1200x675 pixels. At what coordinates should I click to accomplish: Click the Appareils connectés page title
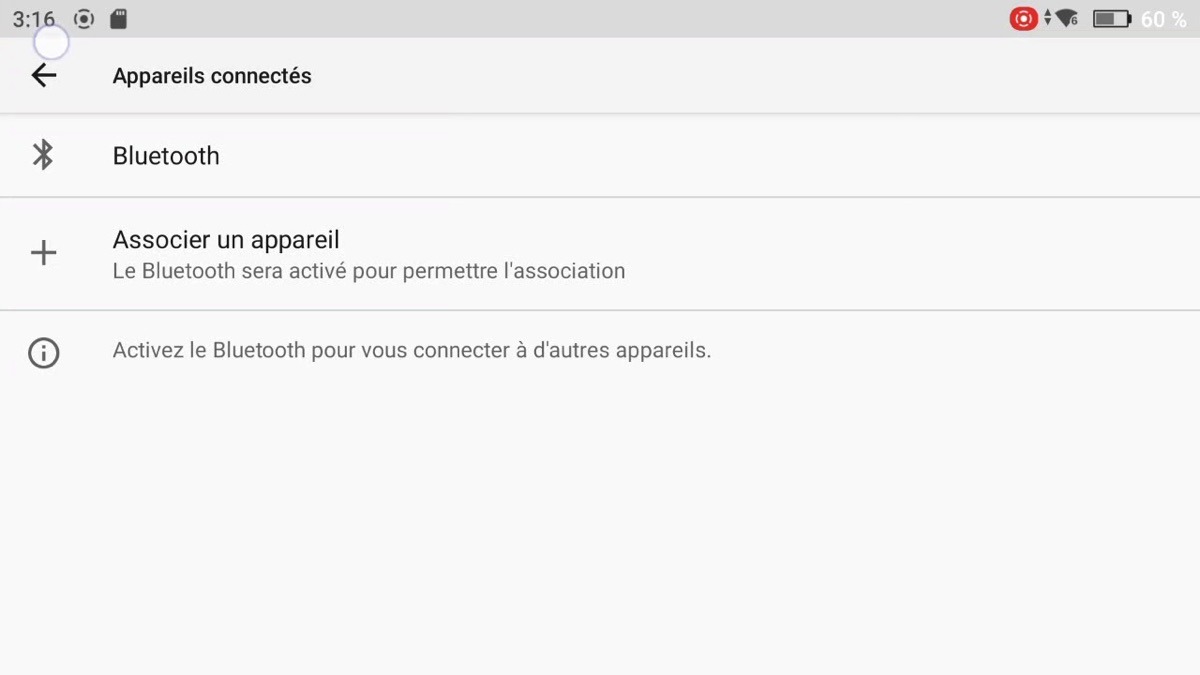(x=212, y=76)
